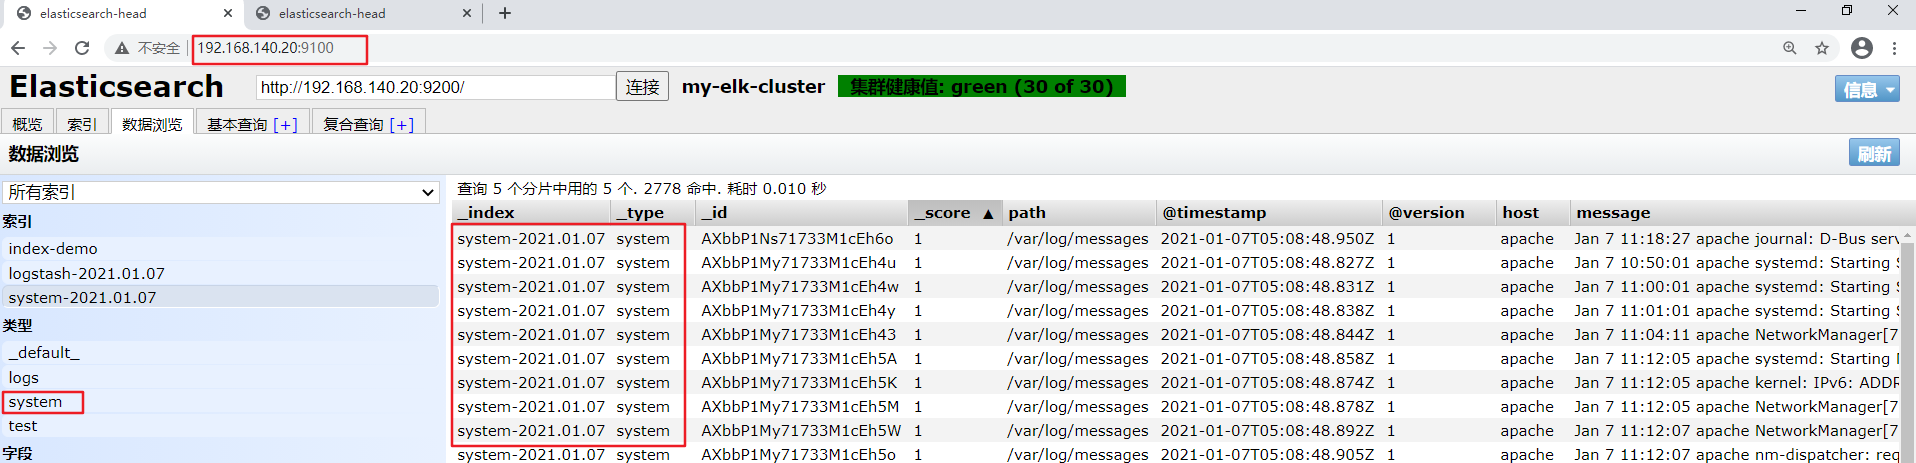This screenshot has height=463, width=1916.
Task: Sort by the _index column header
Action: pyautogui.click(x=532, y=212)
